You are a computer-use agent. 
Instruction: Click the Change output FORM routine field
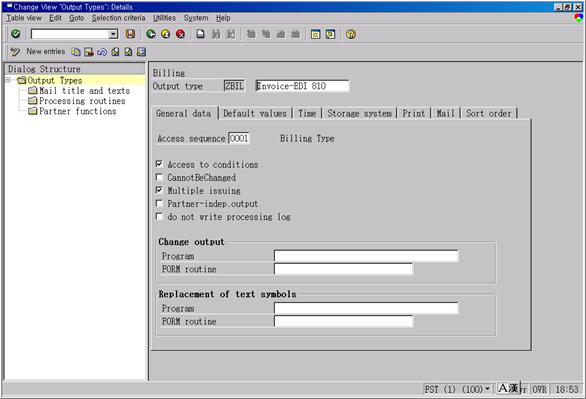tap(343, 269)
